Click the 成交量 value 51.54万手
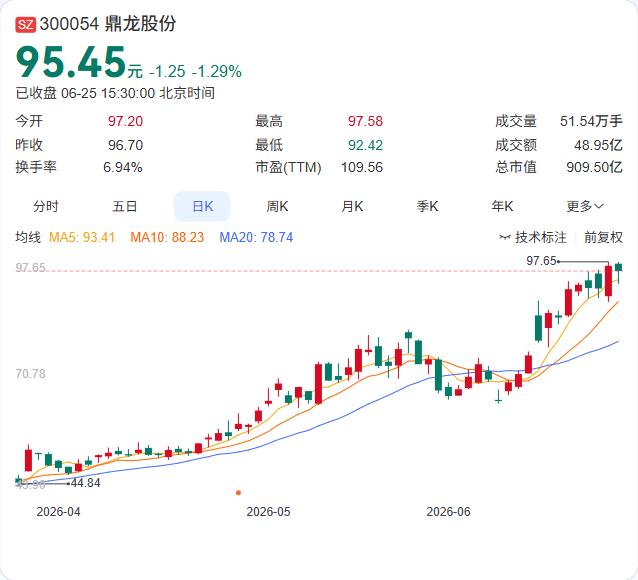 coord(591,121)
